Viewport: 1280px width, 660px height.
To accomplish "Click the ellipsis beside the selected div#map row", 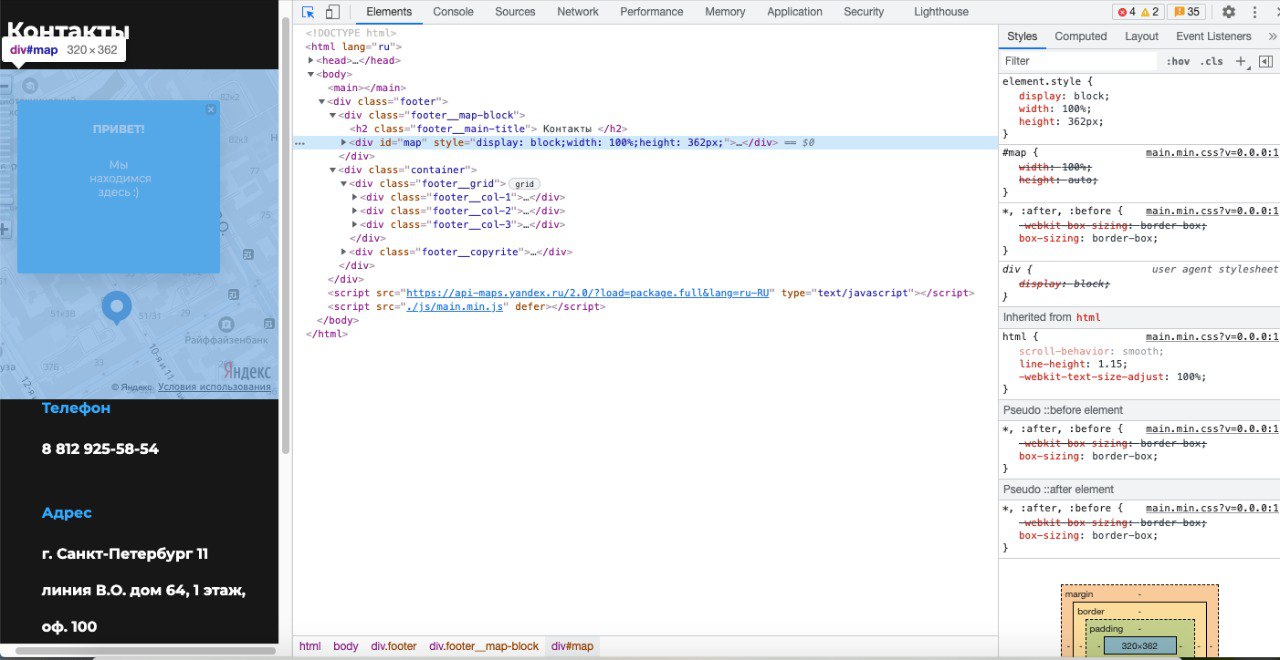I will tap(299, 143).
